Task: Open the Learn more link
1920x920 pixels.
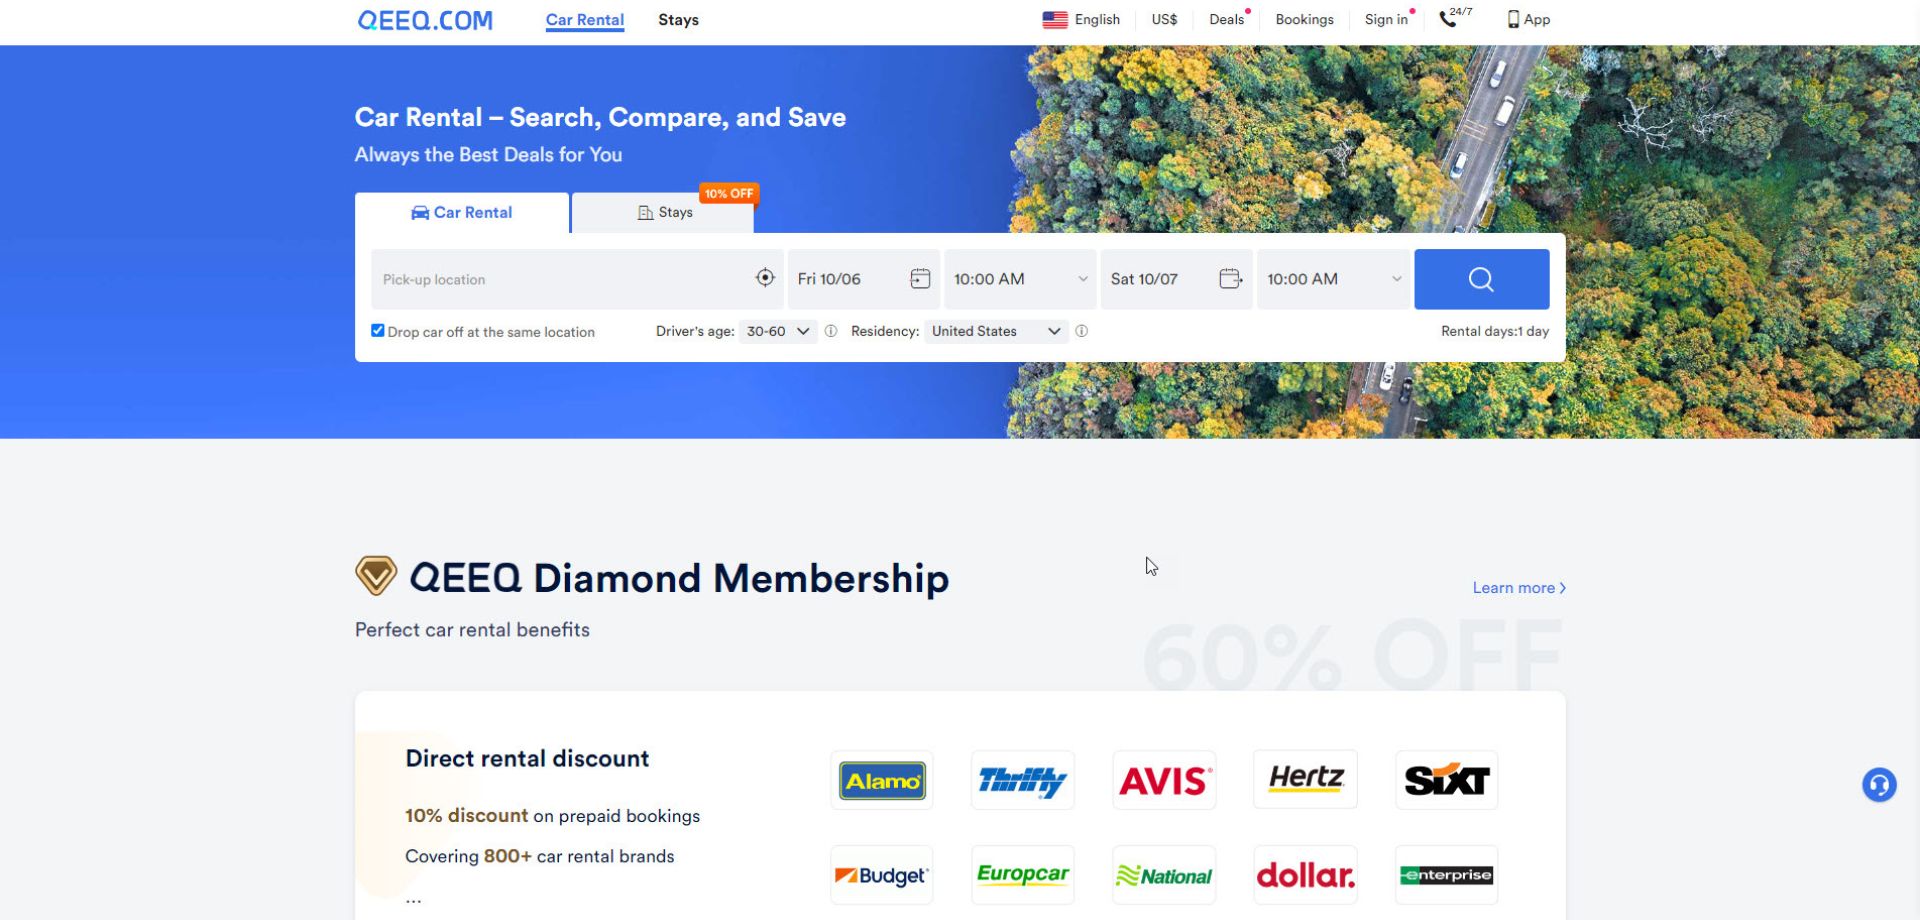Action: point(1519,588)
